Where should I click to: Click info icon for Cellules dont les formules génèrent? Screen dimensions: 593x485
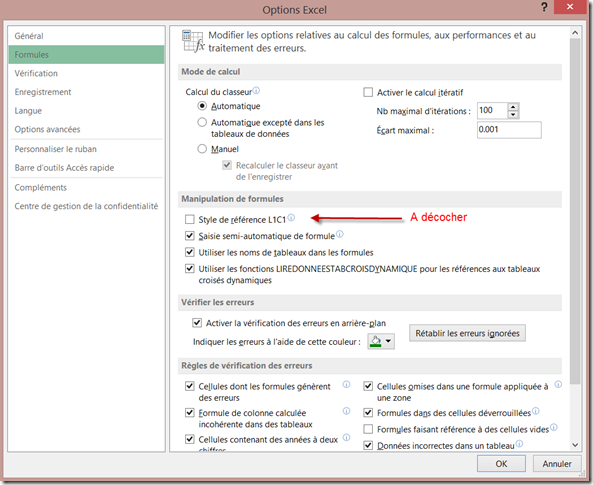[x=346, y=384]
